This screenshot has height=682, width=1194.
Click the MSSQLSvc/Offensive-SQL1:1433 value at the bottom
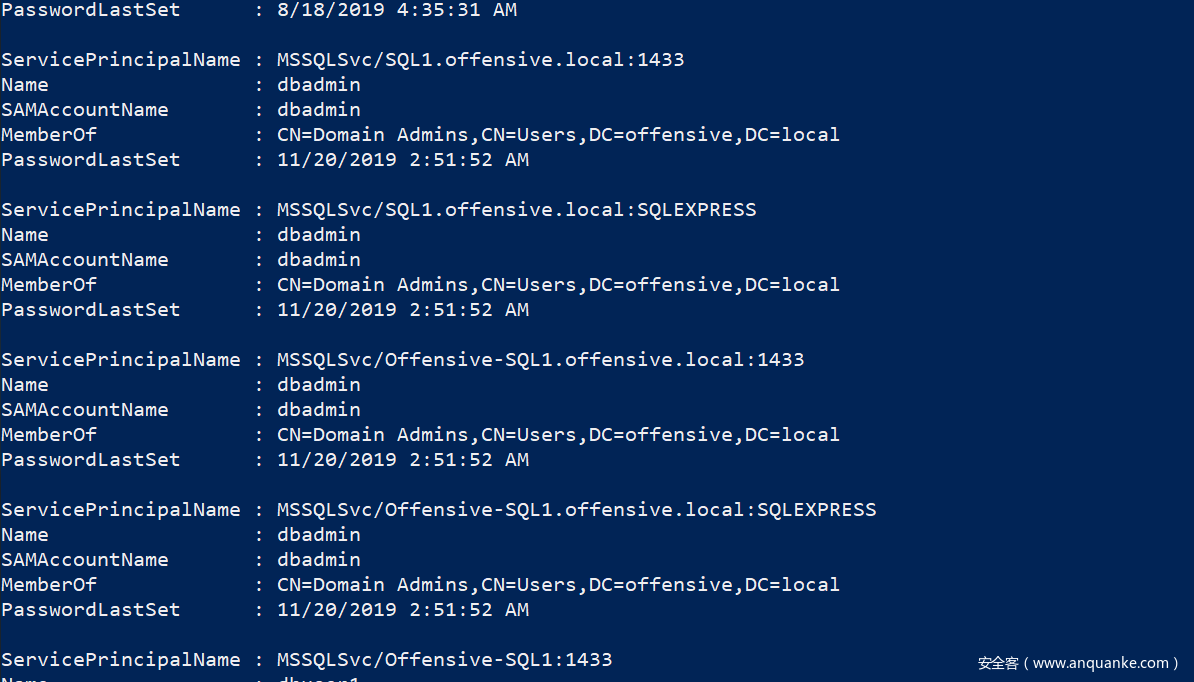(444, 660)
